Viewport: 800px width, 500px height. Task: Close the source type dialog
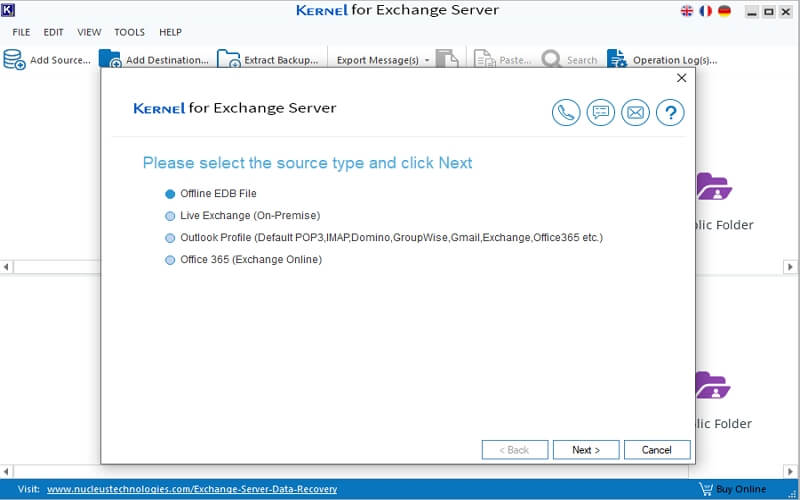coord(681,78)
